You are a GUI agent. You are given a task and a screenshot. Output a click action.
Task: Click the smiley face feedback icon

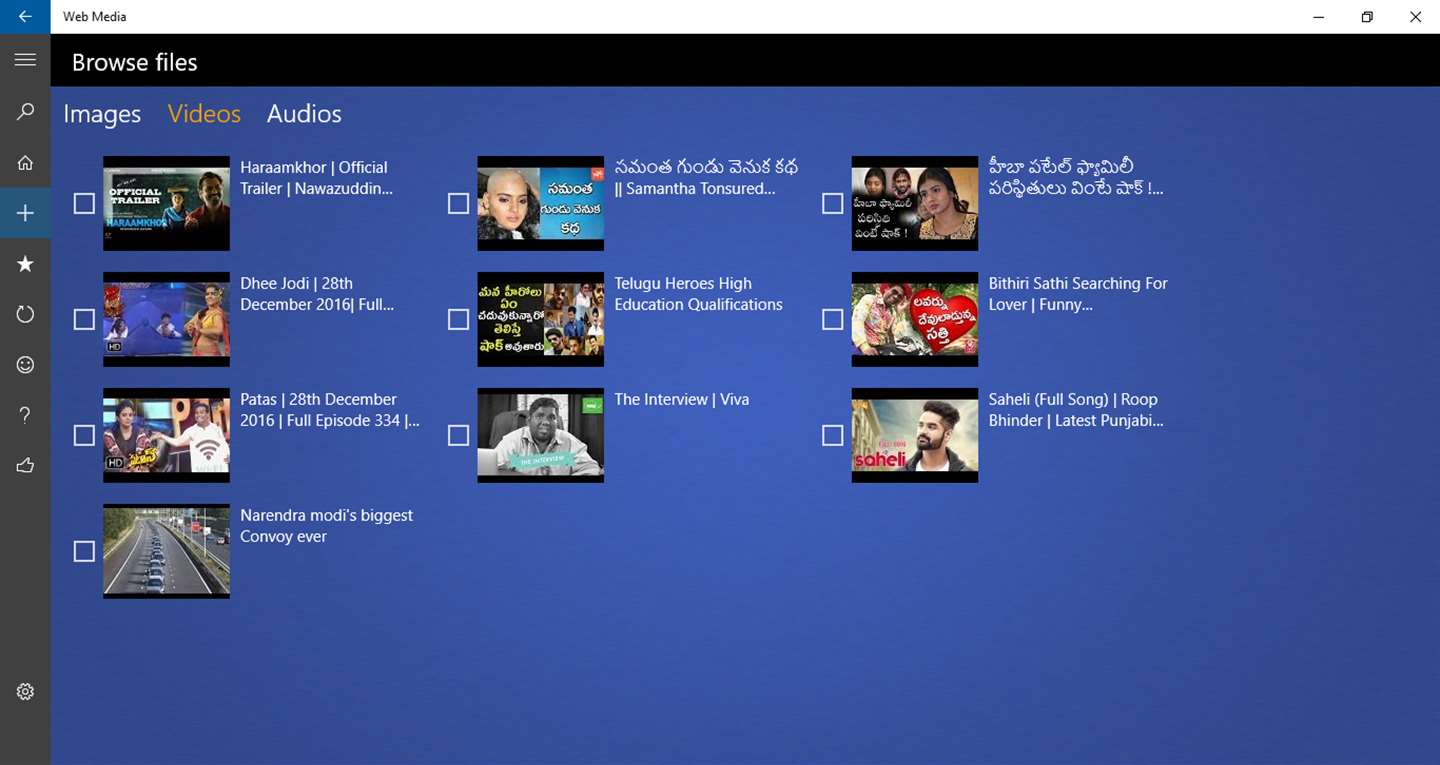tap(25, 365)
